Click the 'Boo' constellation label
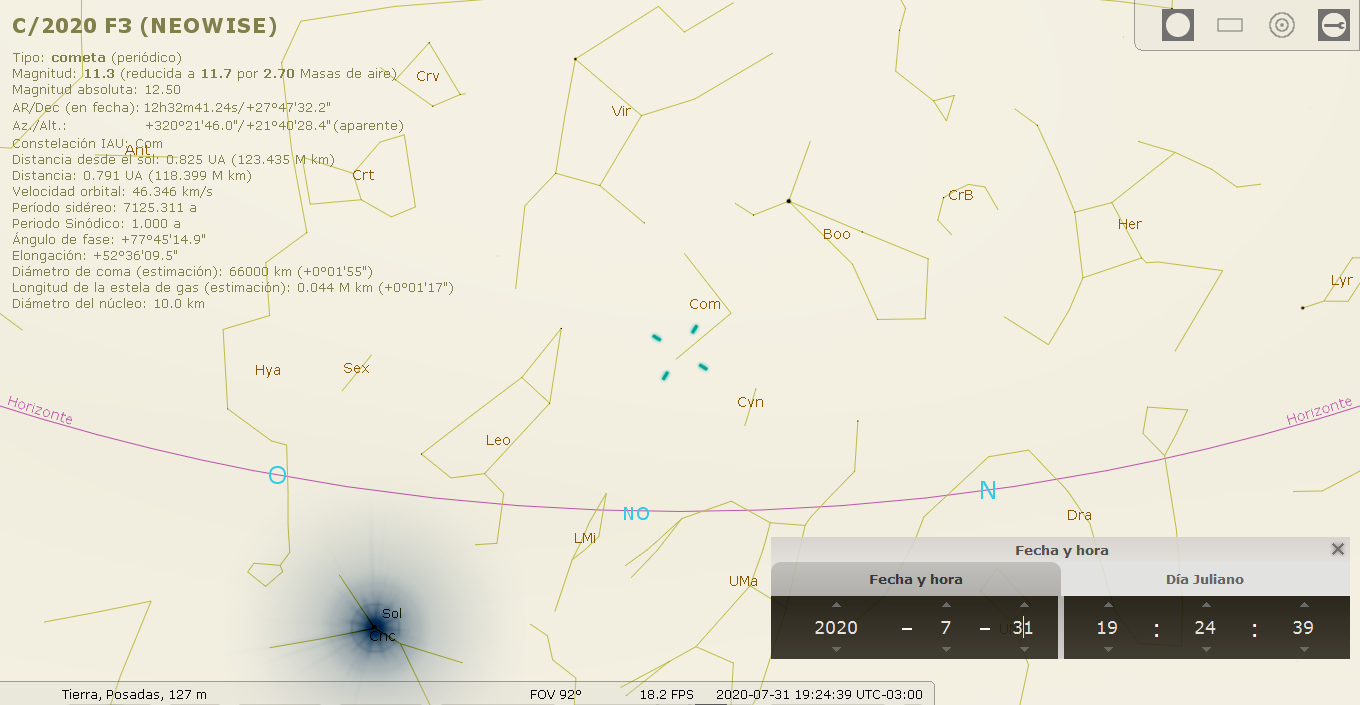The height and width of the screenshot is (705, 1360). (836, 234)
